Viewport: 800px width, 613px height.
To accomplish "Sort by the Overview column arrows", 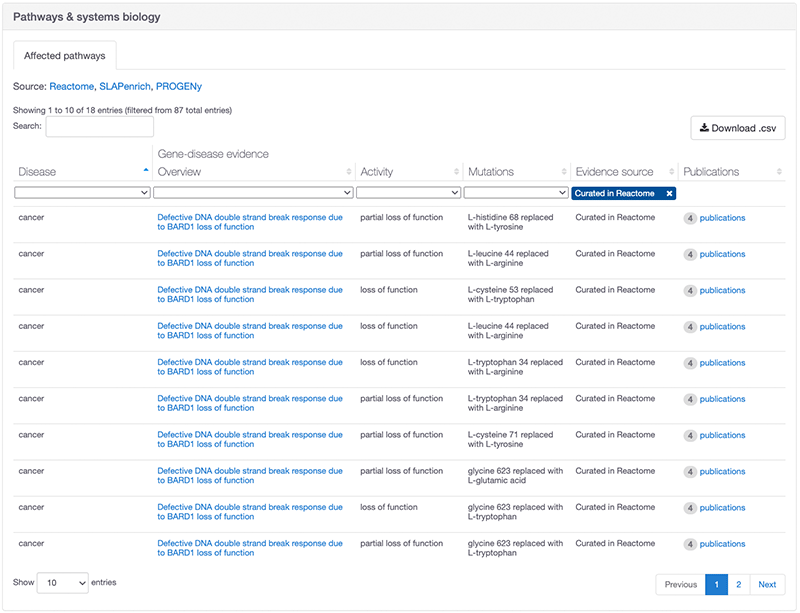I will (x=349, y=172).
